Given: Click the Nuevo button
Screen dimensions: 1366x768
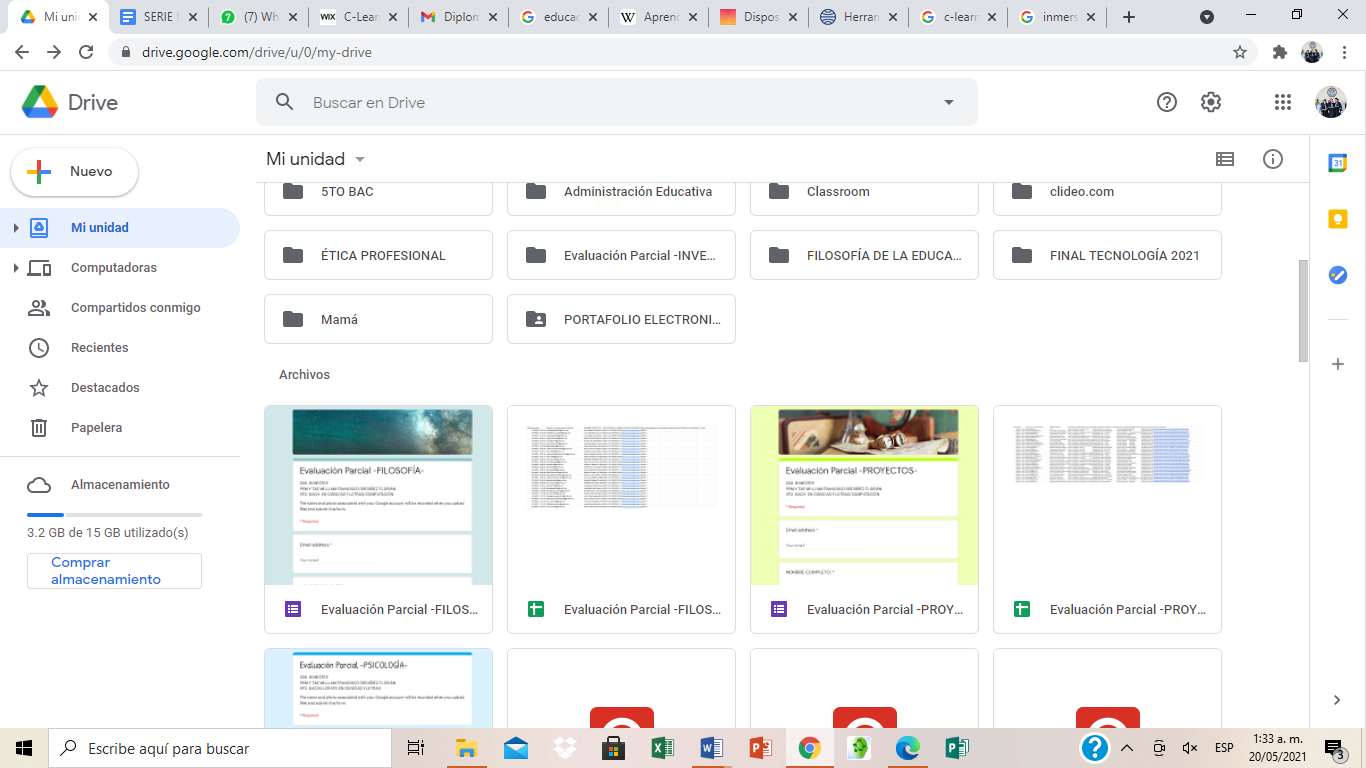Looking at the screenshot, I should click(74, 172).
